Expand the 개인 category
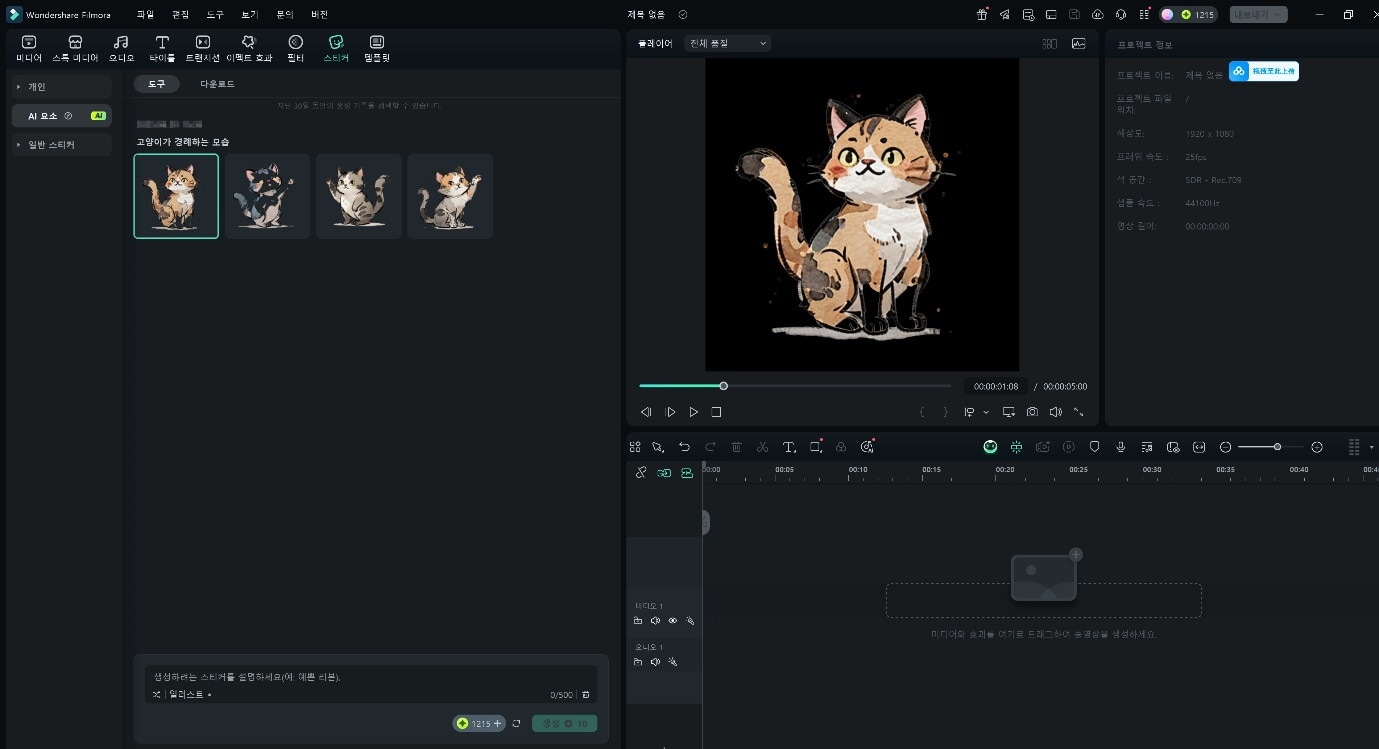This screenshot has height=749, width=1379. point(61,87)
